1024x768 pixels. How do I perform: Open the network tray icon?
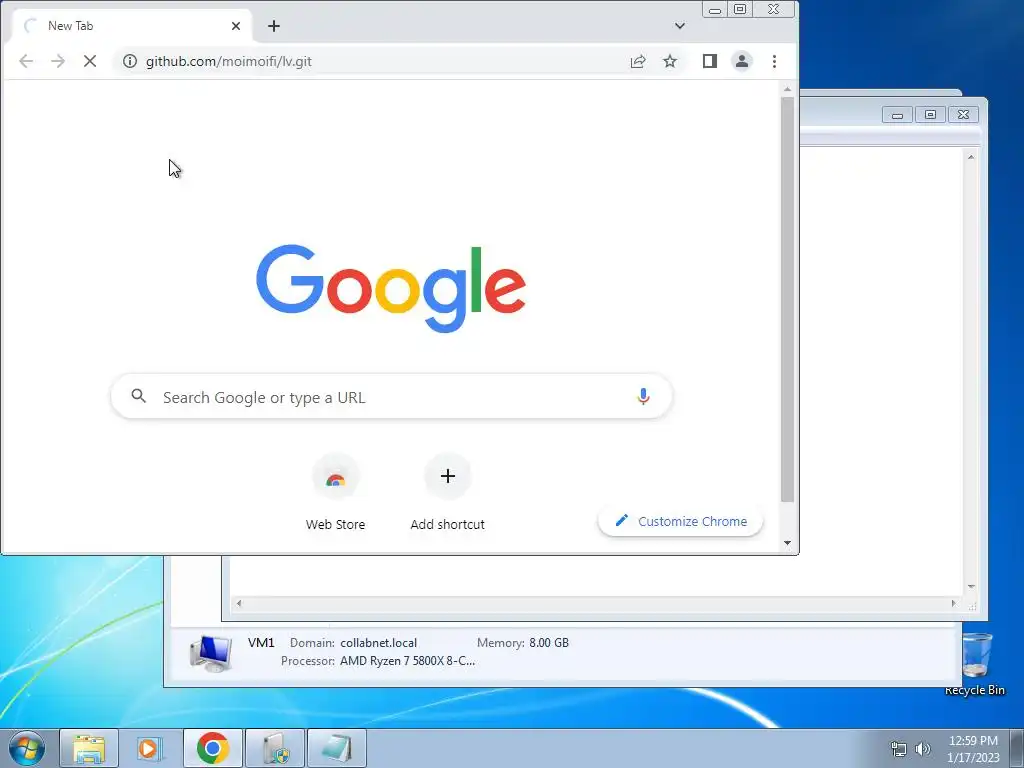point(899,749)
